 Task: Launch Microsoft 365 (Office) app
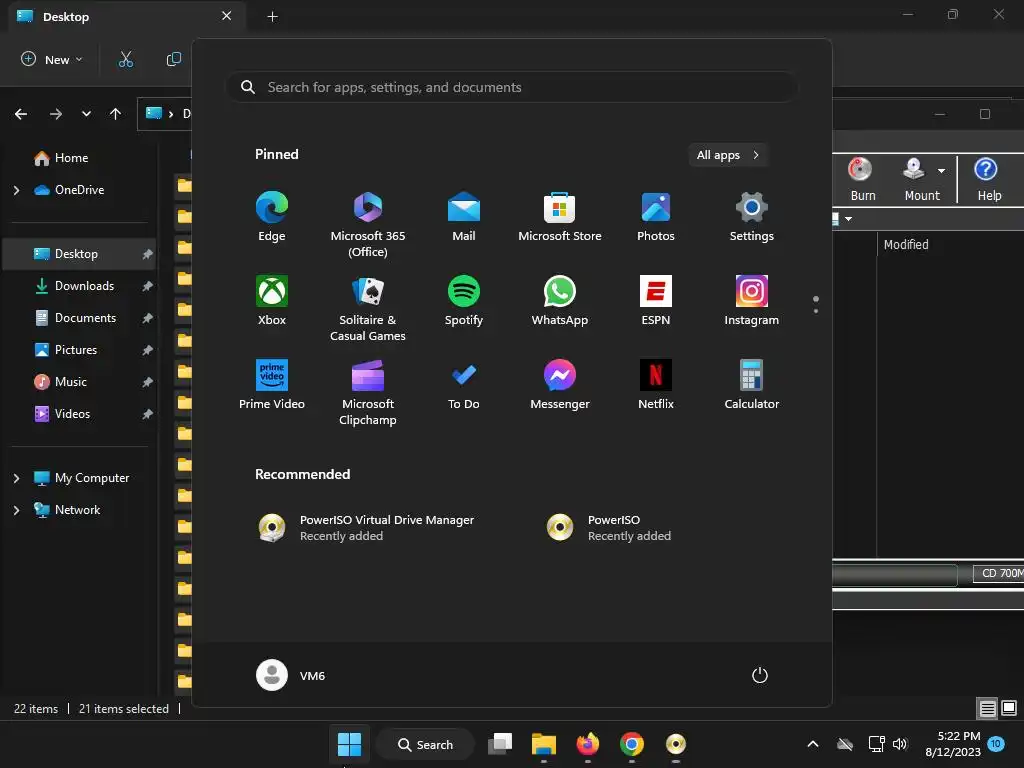[368, 225]
